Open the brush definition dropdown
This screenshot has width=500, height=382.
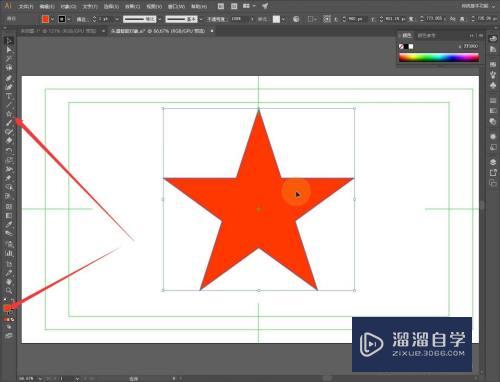[201, 19]
